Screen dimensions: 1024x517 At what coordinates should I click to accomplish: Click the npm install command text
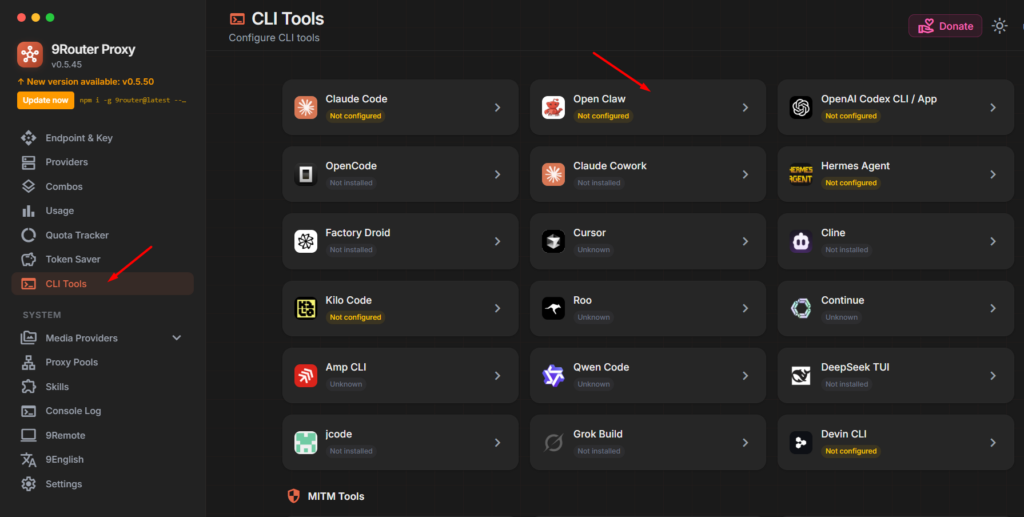coord(133,101)
